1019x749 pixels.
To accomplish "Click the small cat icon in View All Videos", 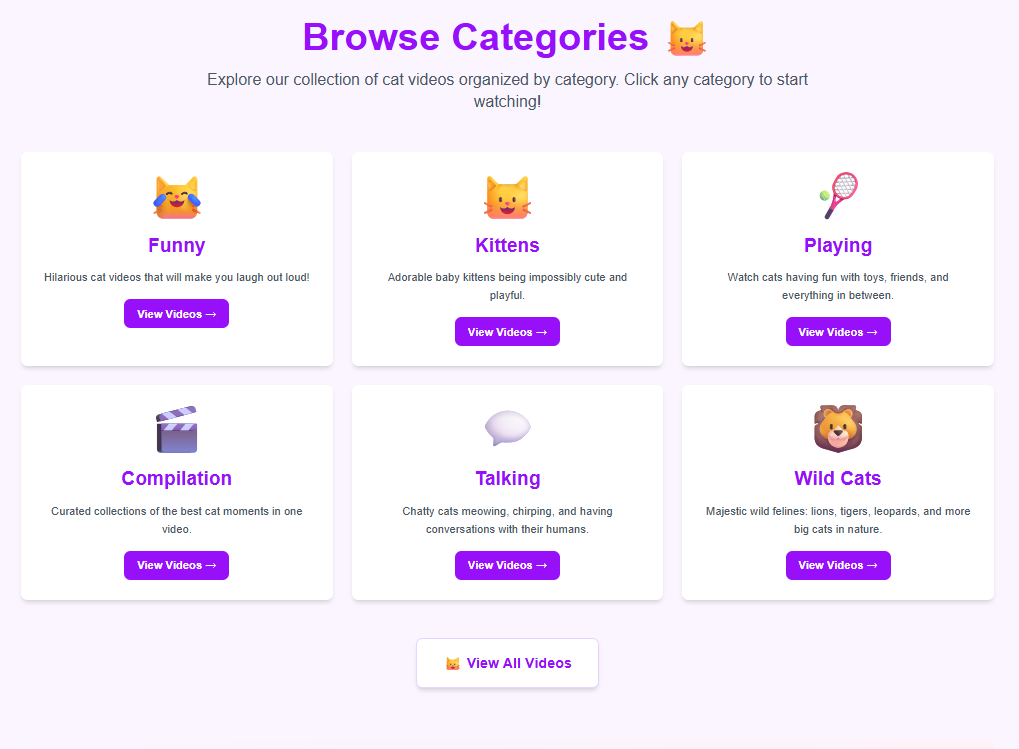I will pos(453,663).
